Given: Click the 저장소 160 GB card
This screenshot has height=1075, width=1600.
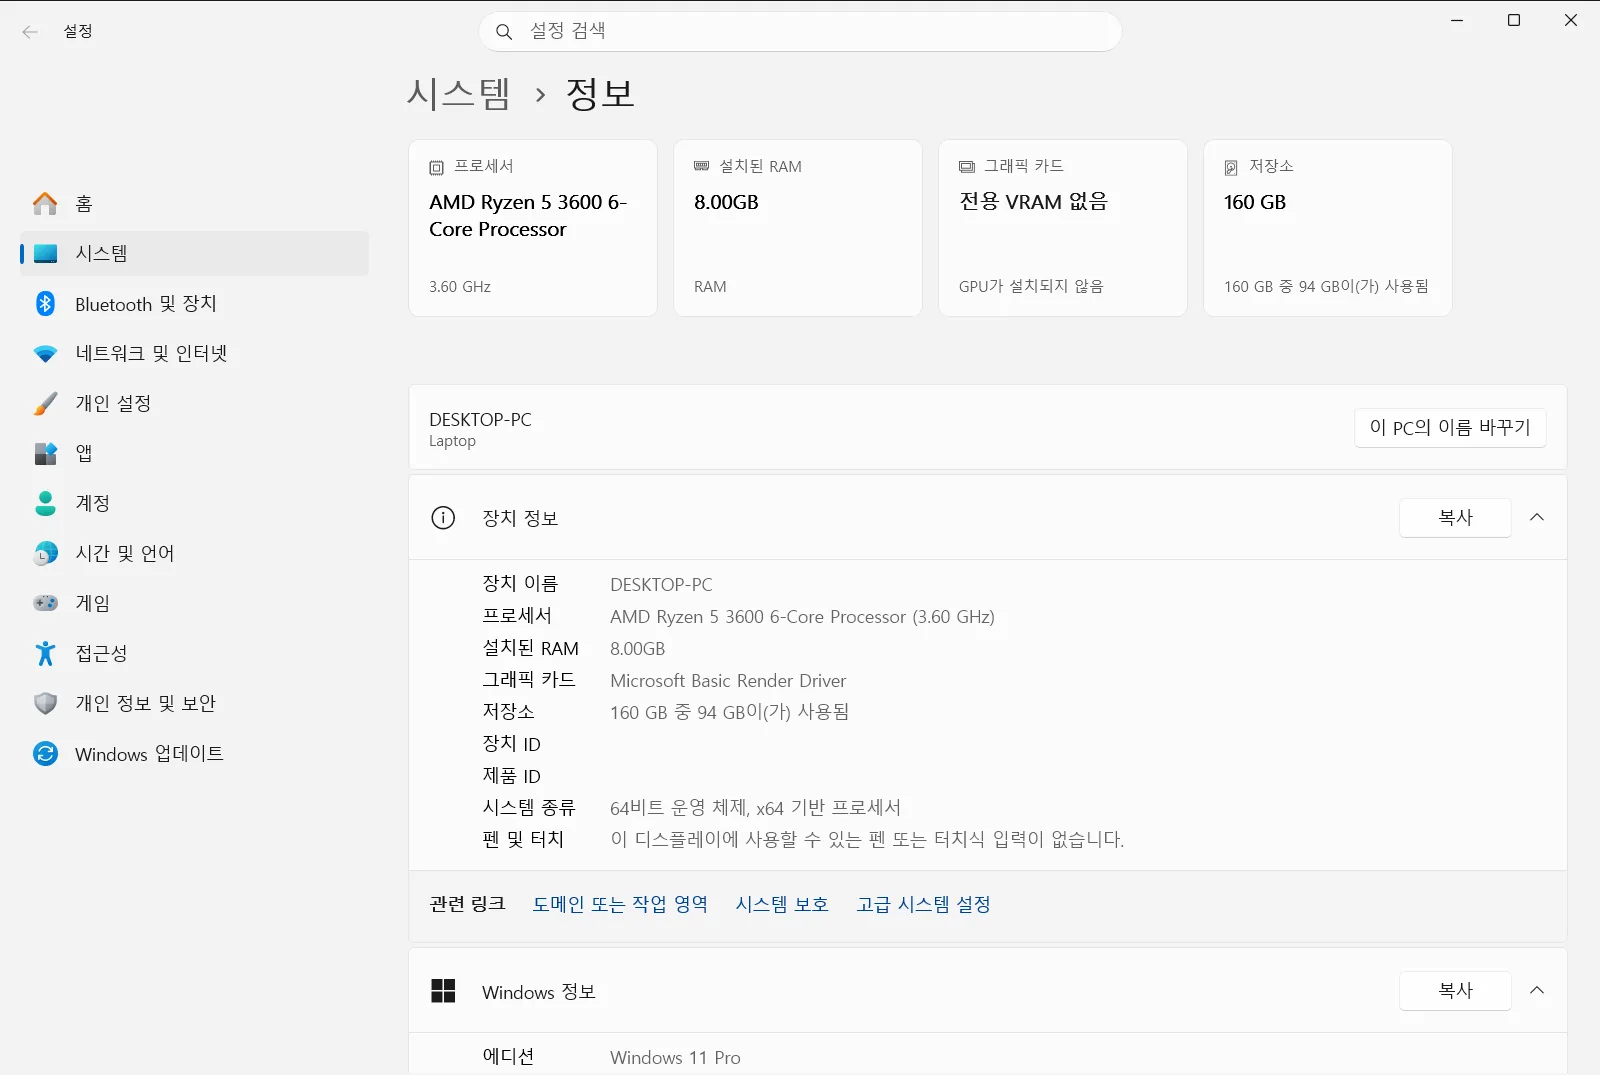Looking at the screenshot, I should pos(1328,228).
